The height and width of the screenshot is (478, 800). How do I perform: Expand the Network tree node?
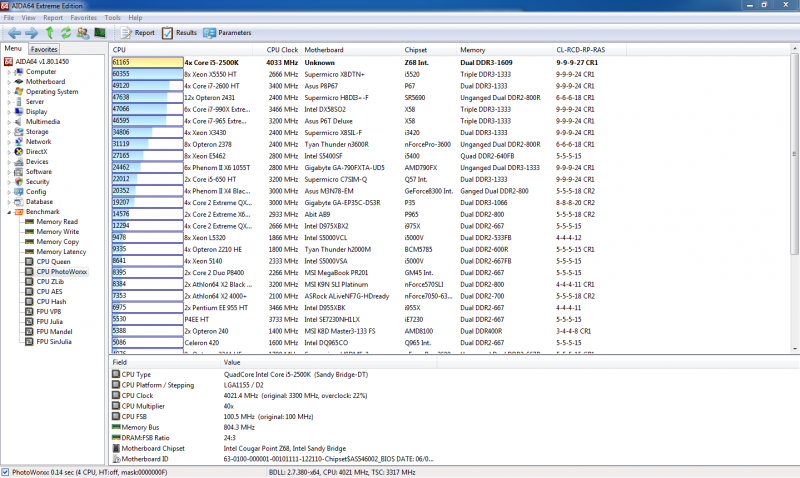click(9, 142)
